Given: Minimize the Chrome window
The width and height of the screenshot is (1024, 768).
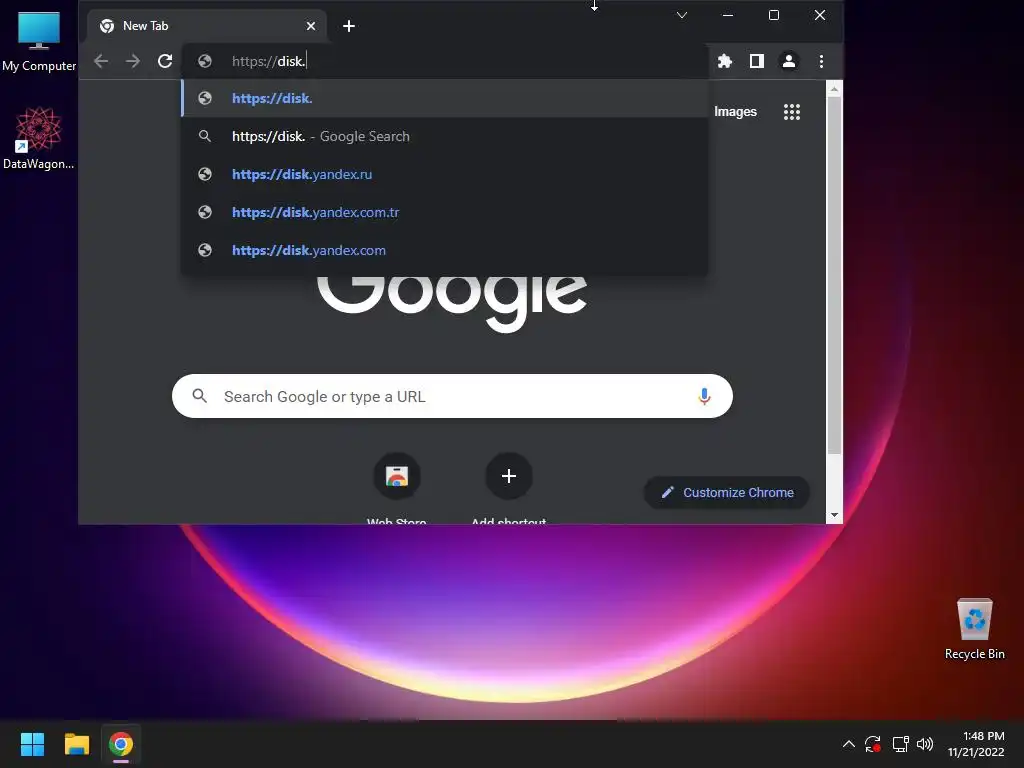Looking at the screenshot, I should pos(728,15).
